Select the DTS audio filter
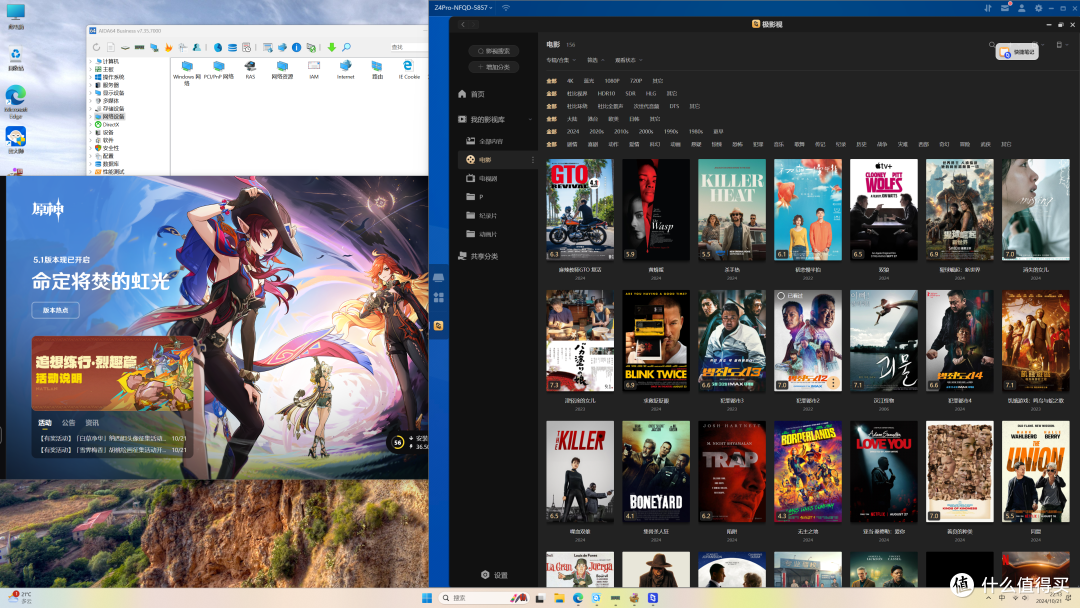 click(674, 107)
